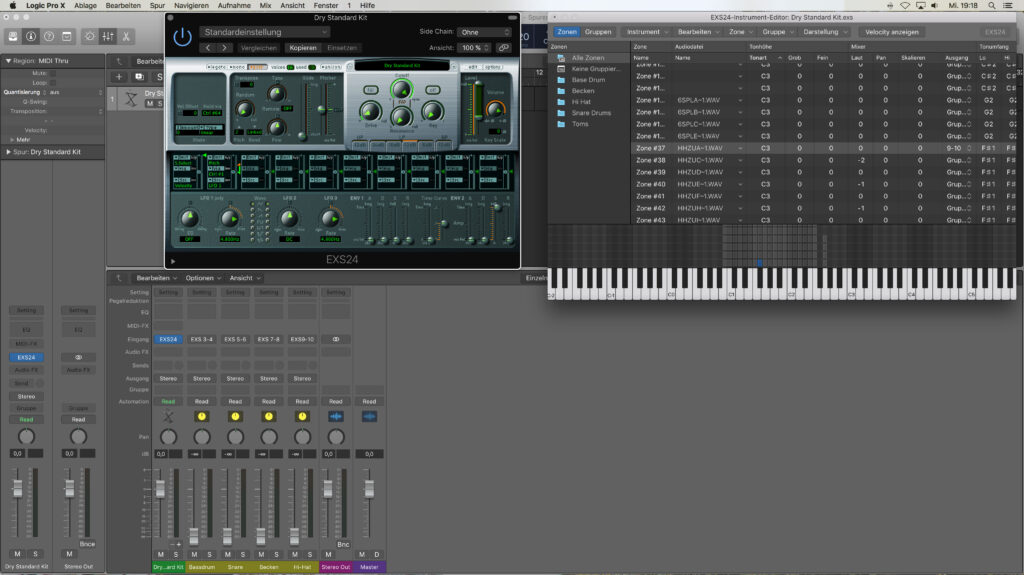The width and height of the screenshot is (1024, 575).
Task: Switch to Zonen tab in EXS24 editor
Action: [x=567, y=32]
